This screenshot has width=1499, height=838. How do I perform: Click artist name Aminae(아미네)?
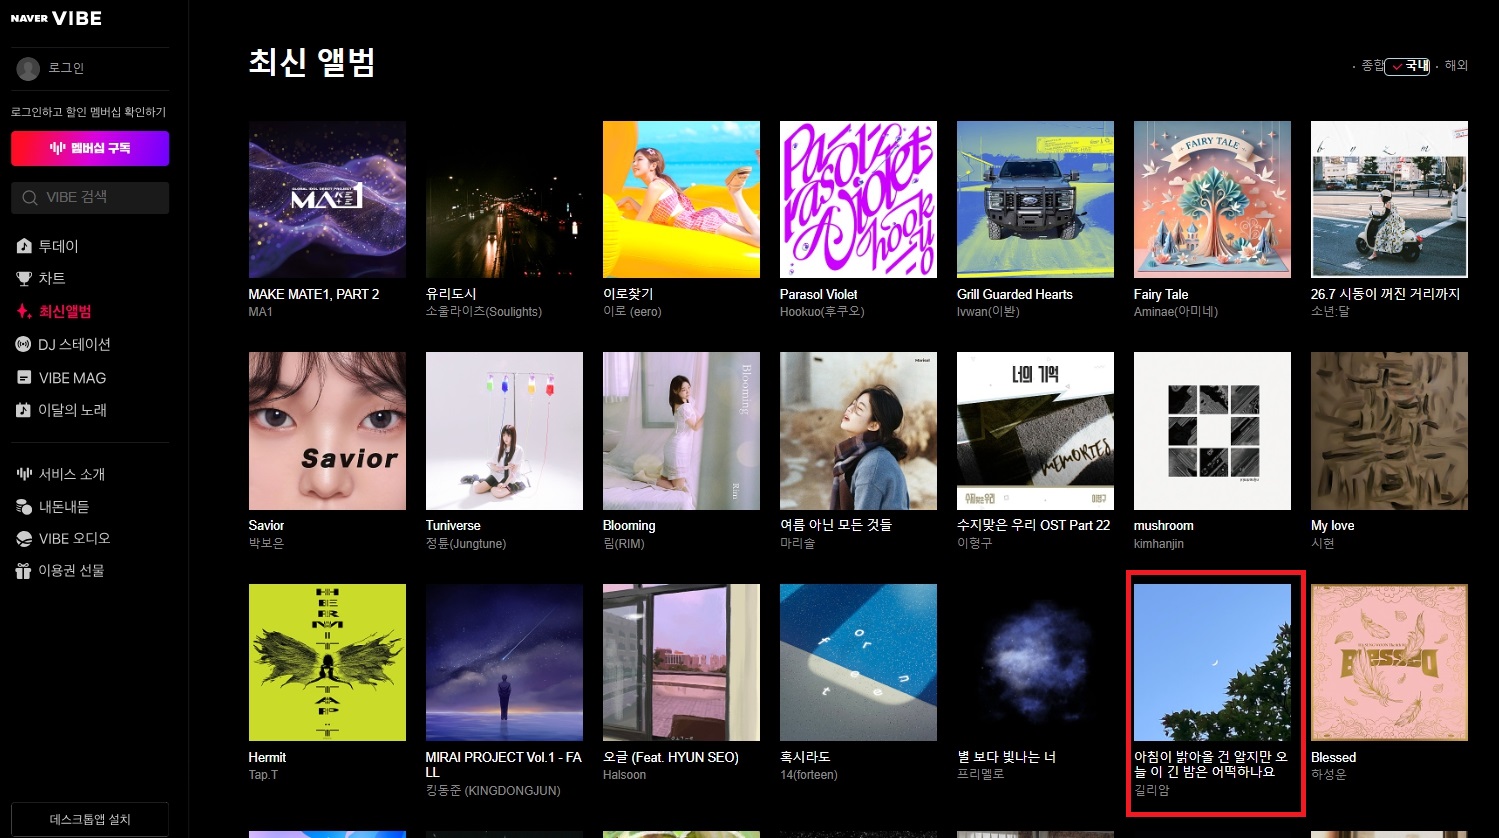click(1176, 312)
